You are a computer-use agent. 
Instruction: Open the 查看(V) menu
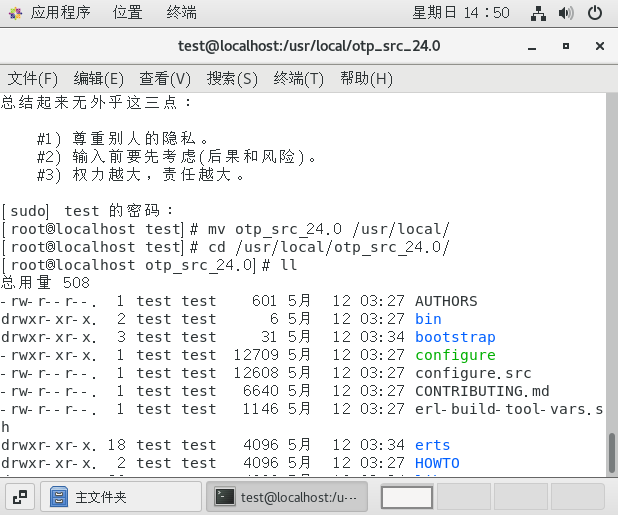point(165,78)
